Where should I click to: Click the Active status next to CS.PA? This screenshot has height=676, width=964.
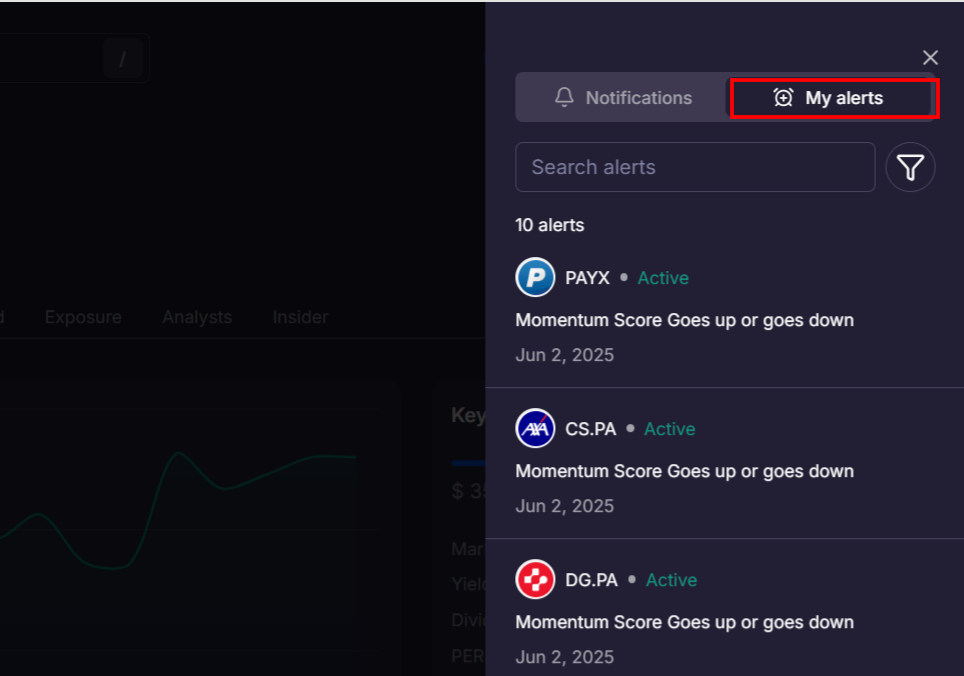tap(670, 429)
